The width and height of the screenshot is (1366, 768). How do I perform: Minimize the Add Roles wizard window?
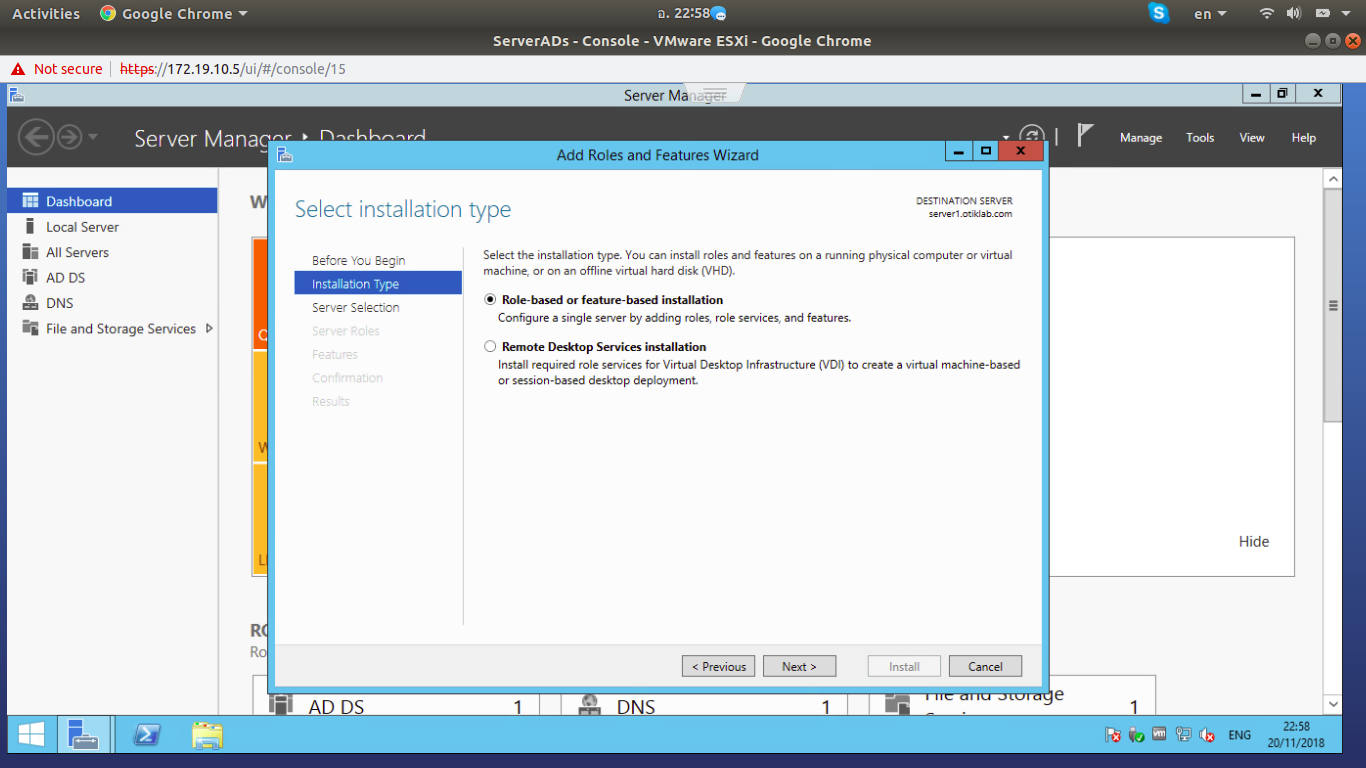pyautogui.click(x=959, y=151)
